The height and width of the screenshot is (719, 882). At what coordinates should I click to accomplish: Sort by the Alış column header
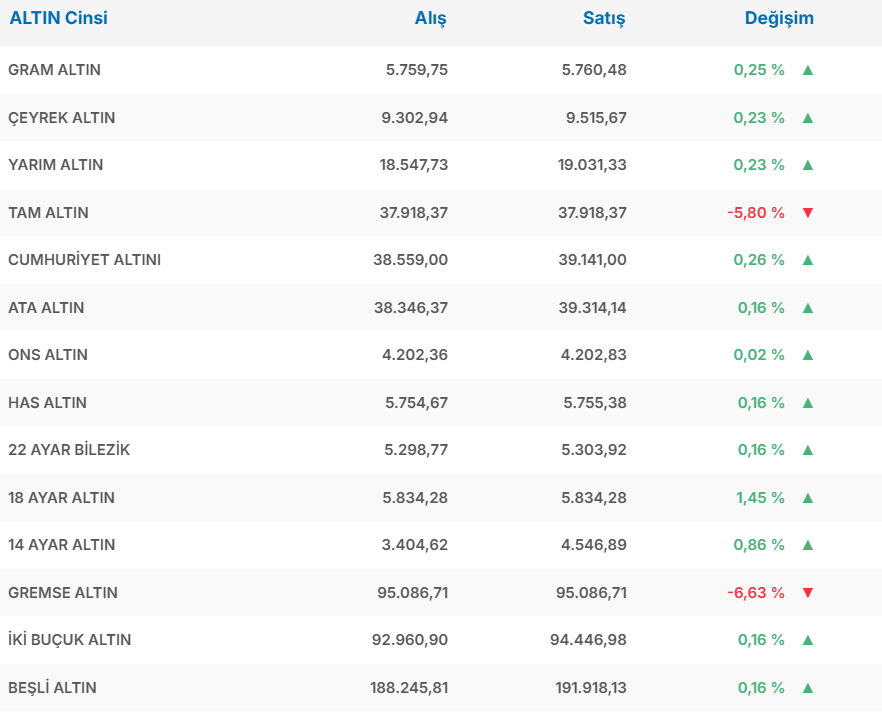[x=430, y=18]
